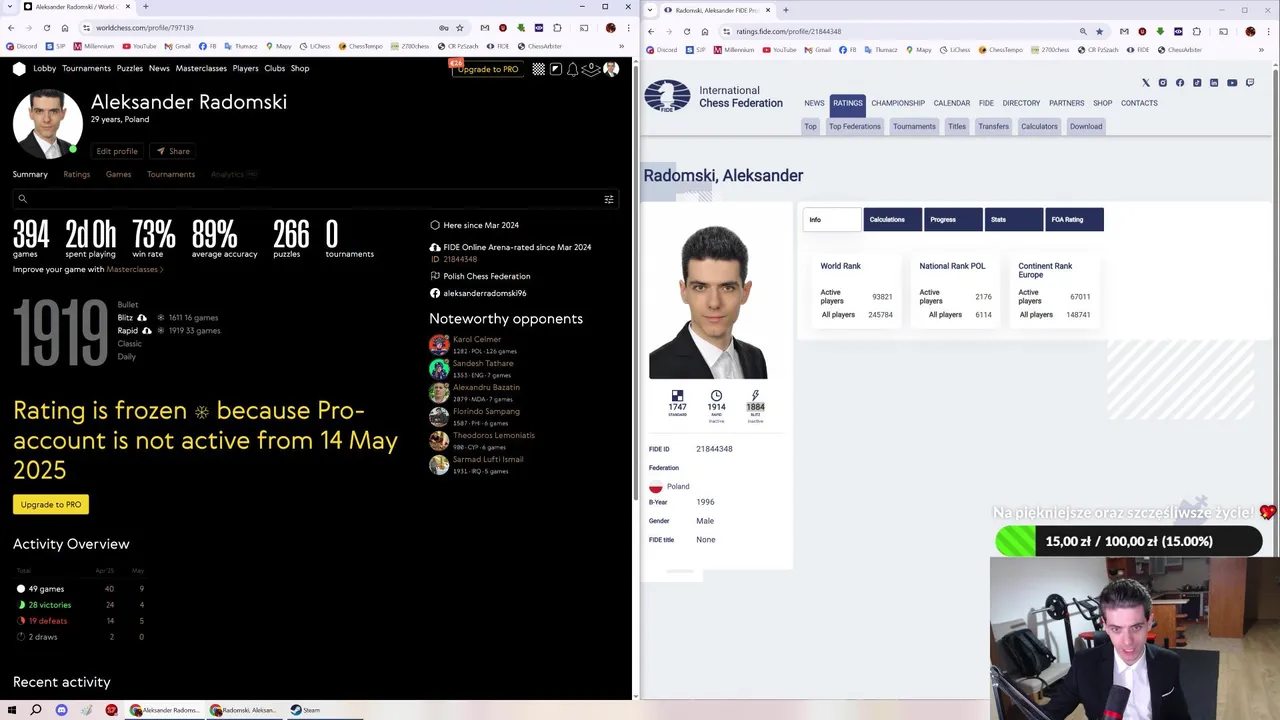Screen dimensions: 1280x720
Task: Open the FIDE Calculations tab
Action: 892,219
